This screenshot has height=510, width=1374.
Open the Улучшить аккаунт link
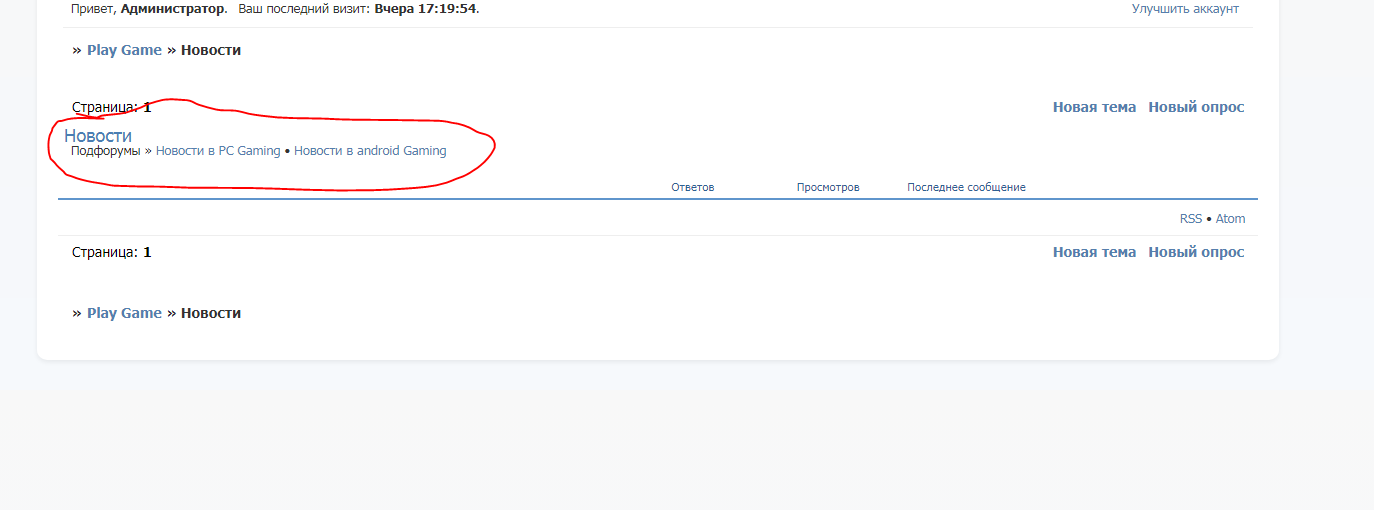[1185, 9]
